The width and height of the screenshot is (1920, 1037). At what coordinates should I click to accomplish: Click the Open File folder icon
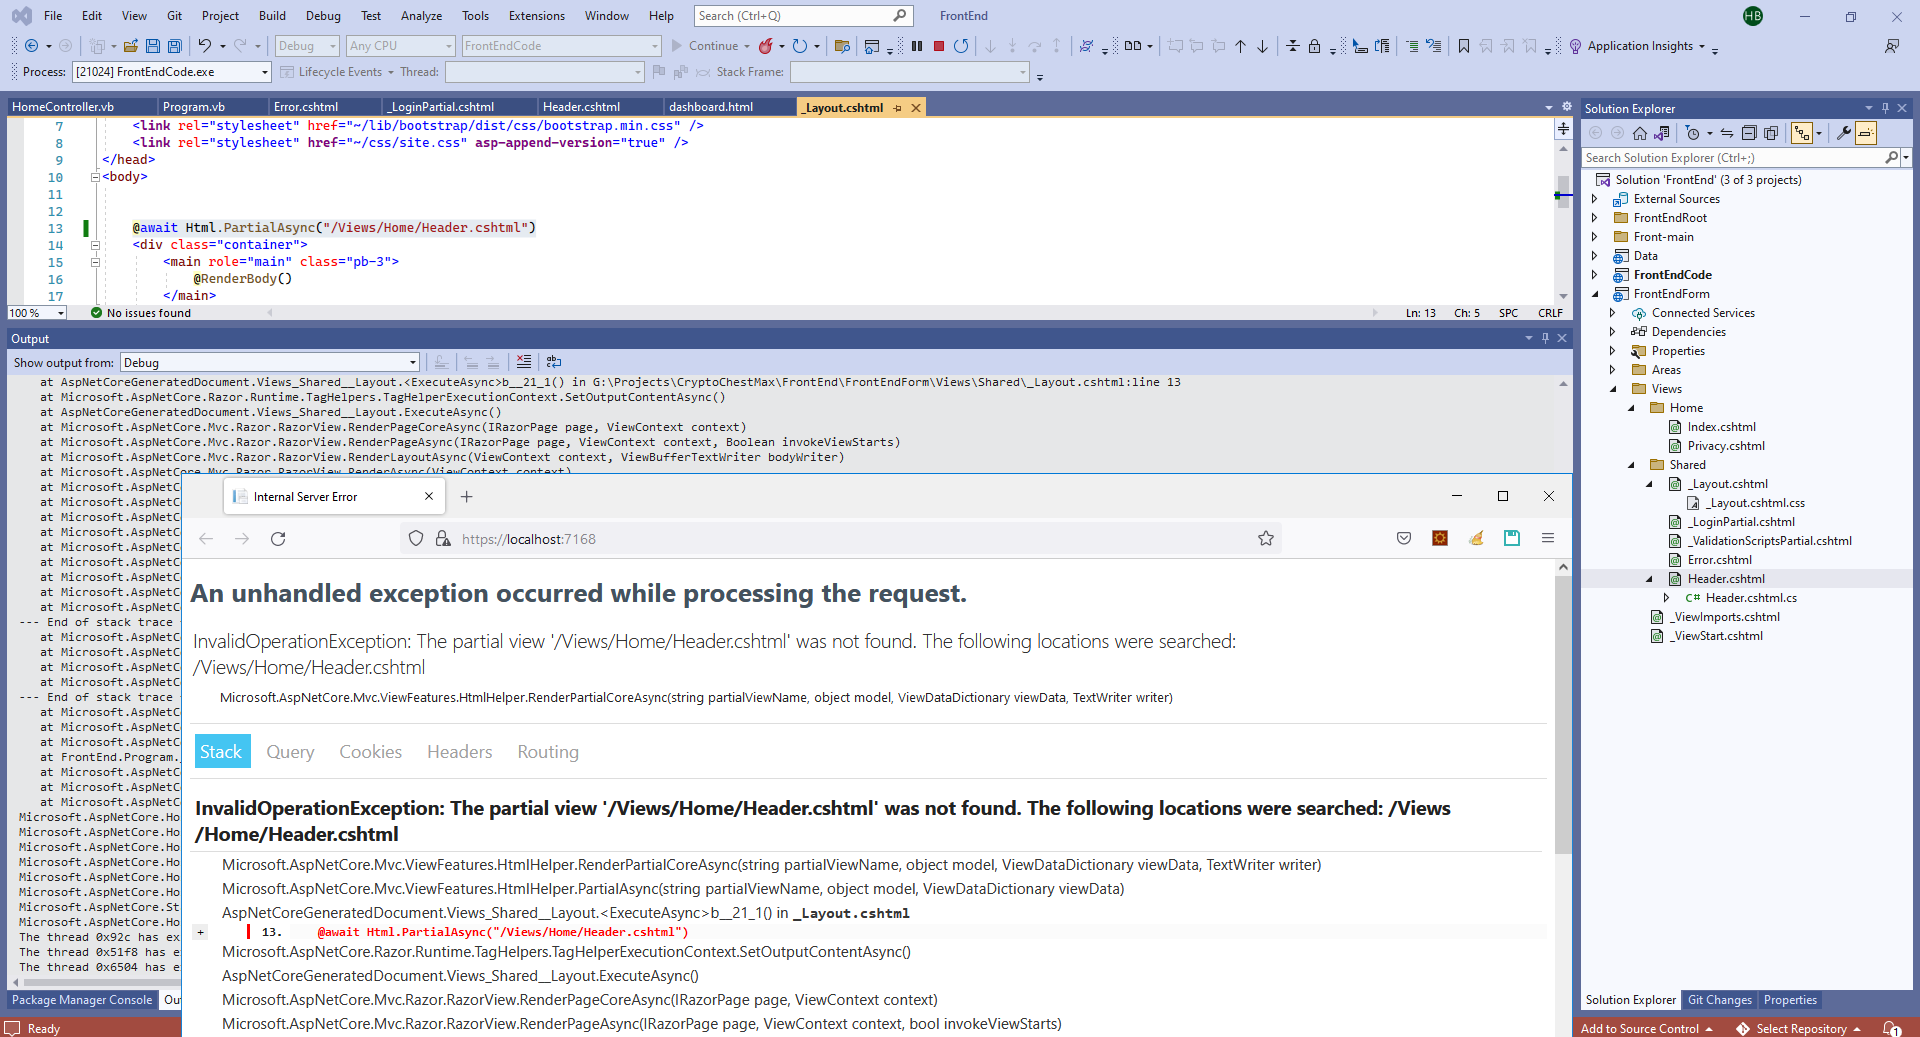click(131, 46)
